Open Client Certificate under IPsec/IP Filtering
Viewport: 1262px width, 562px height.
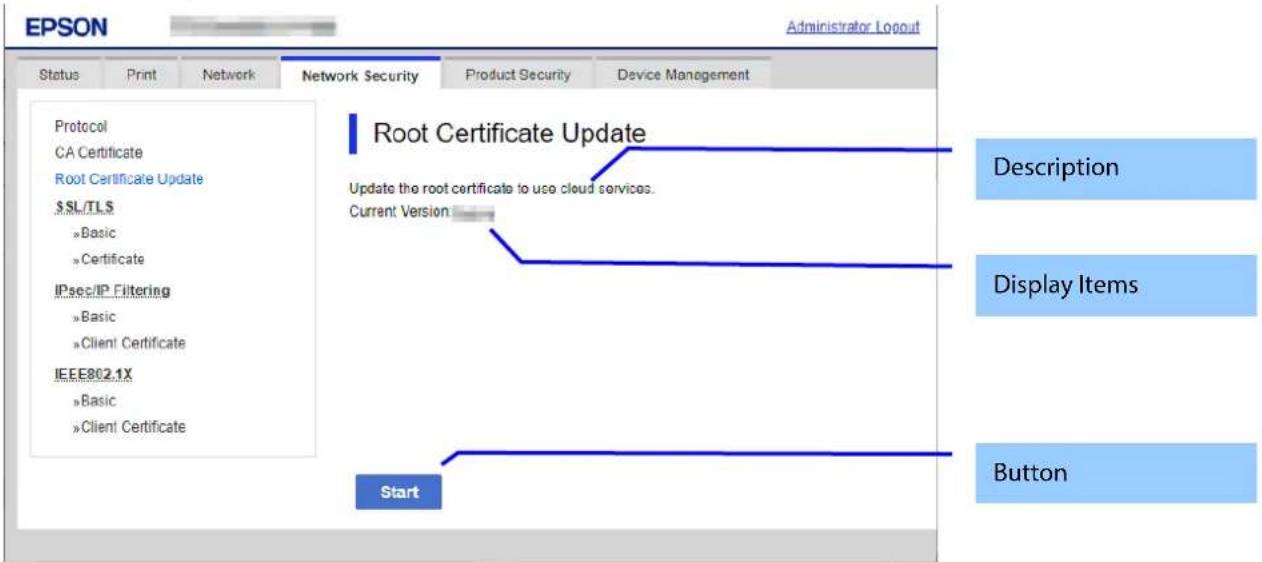click(x=129, y=343)
